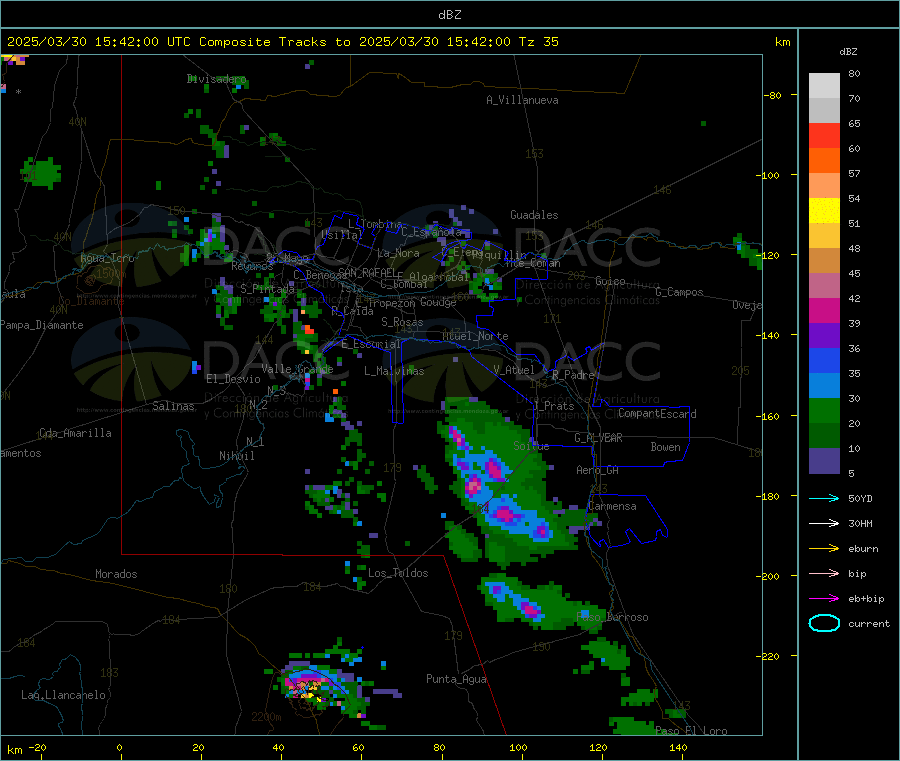
Task: Select the 10 dBZ slate purple swatch
Action: point(824,461)
